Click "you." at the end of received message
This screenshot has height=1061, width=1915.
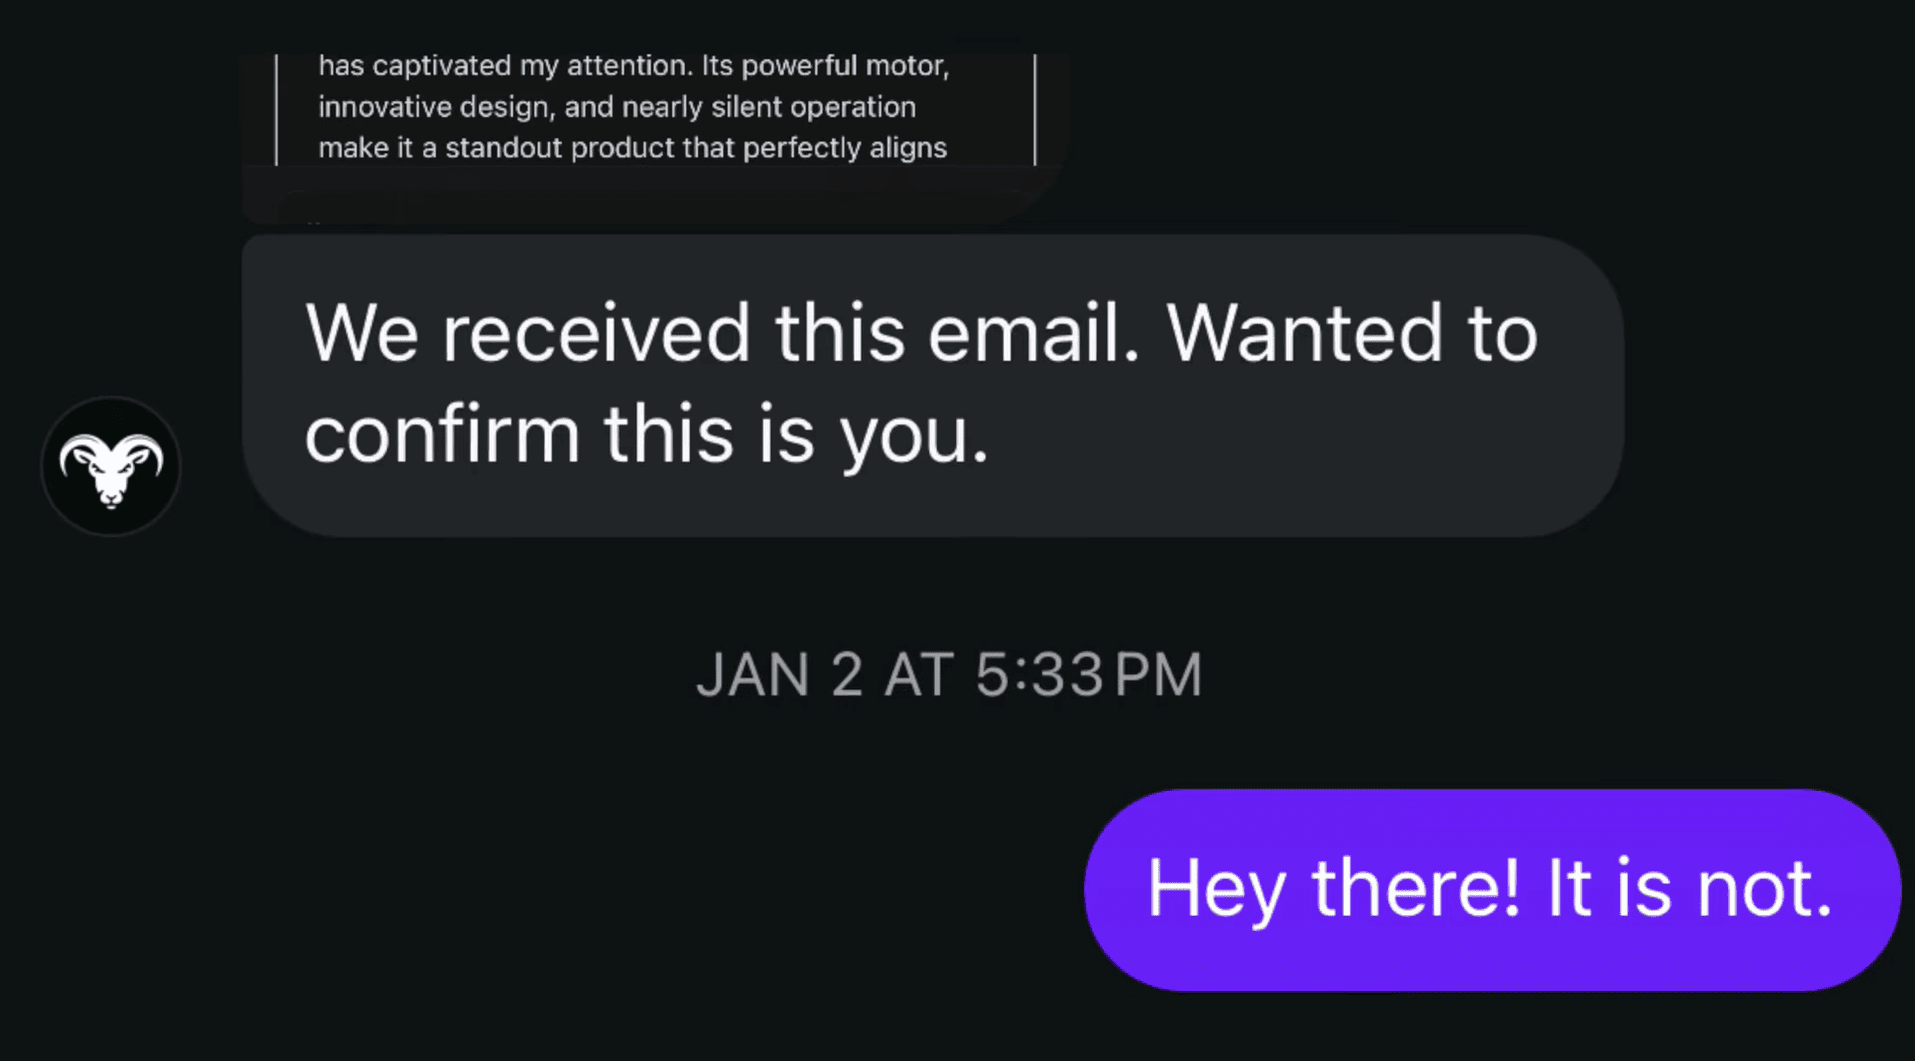point(913,435)
